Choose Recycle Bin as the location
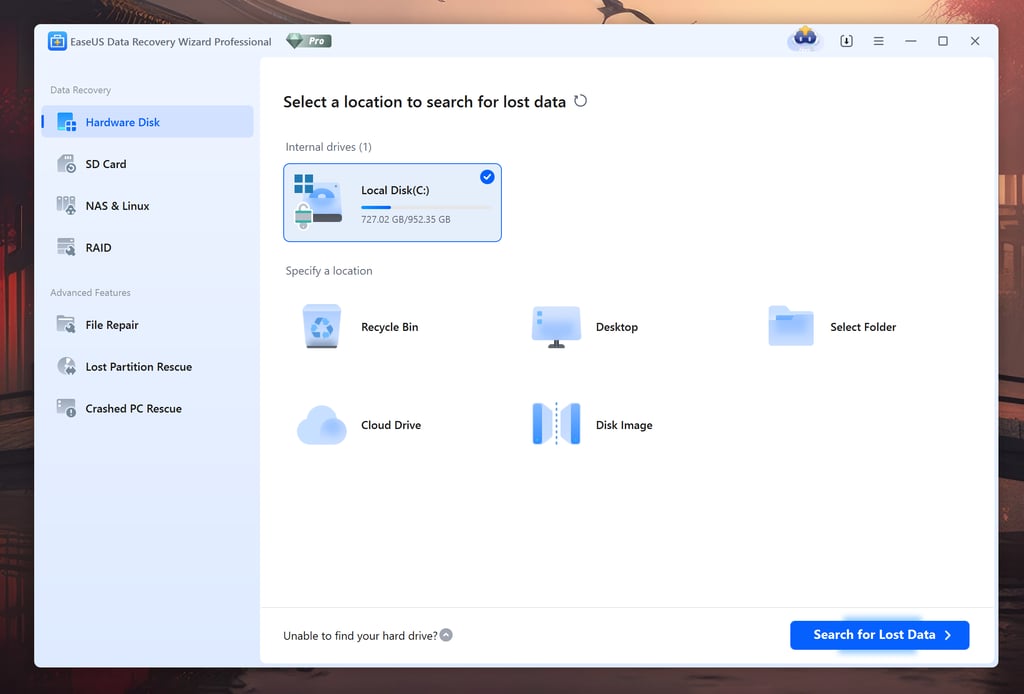 point(389,327)
